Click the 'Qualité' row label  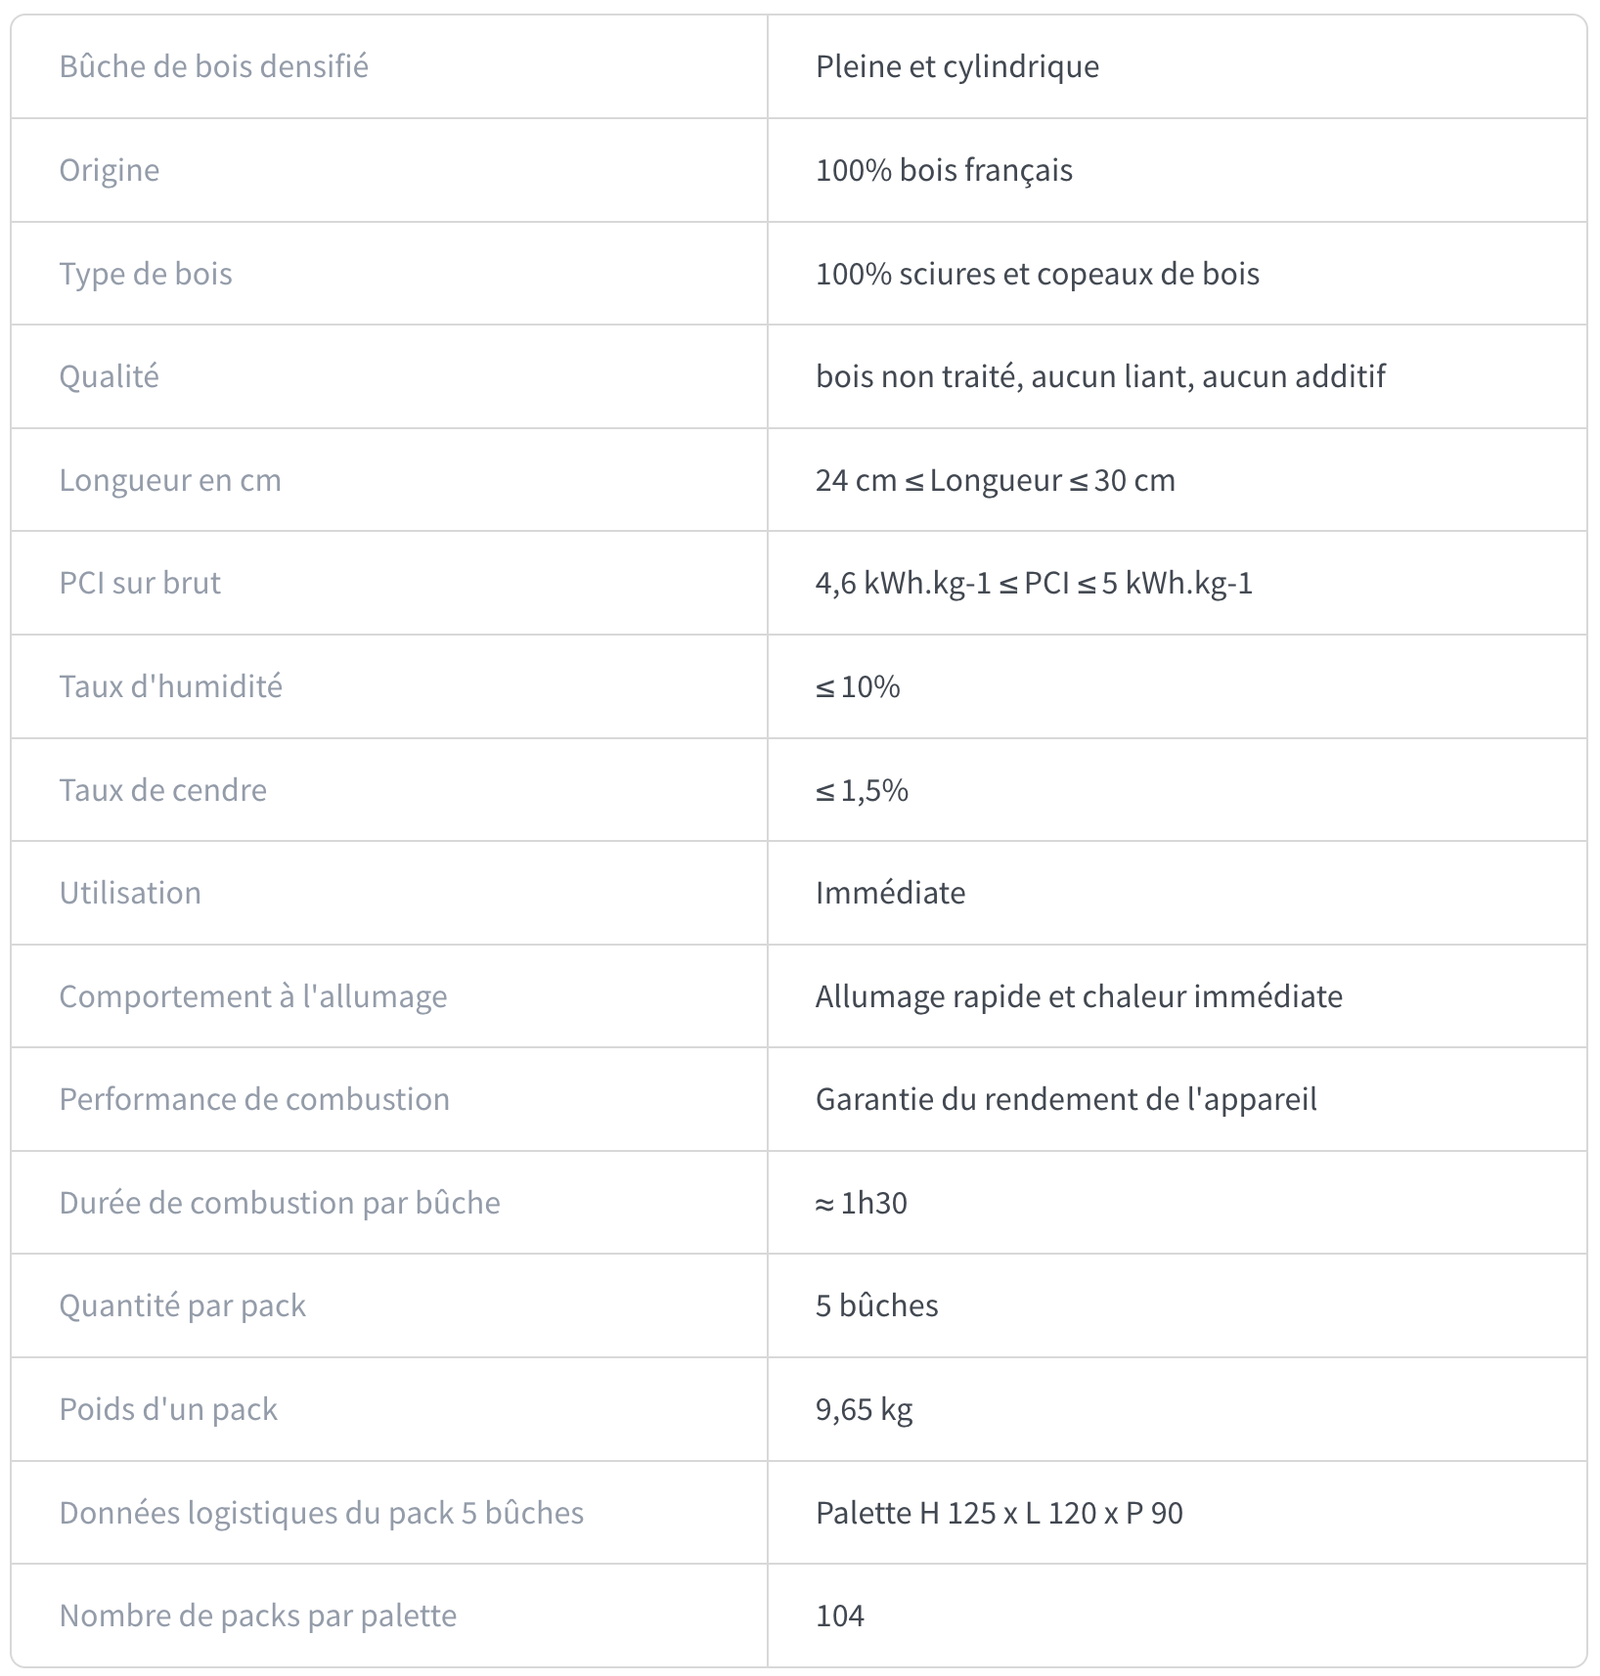(109, 376)
